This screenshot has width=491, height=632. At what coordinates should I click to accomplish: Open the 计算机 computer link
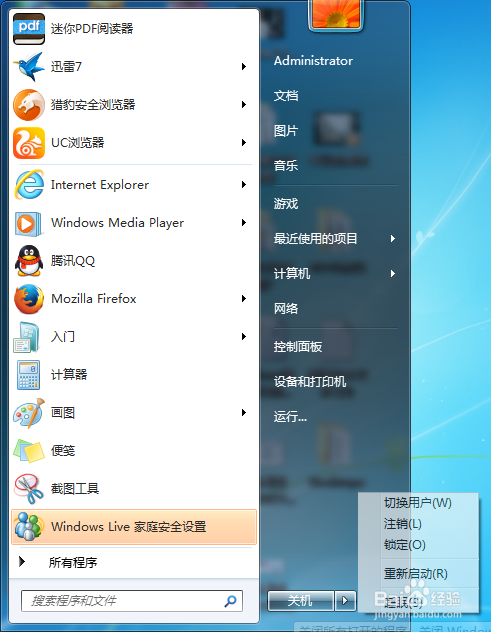coord(292,274)
